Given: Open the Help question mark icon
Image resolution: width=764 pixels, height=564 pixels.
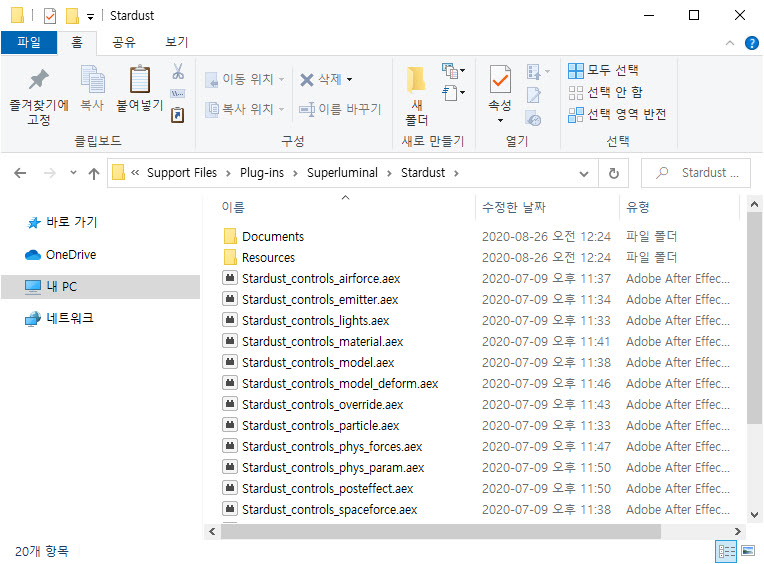Looking at the screenshot, I should (x=751, y=43).
